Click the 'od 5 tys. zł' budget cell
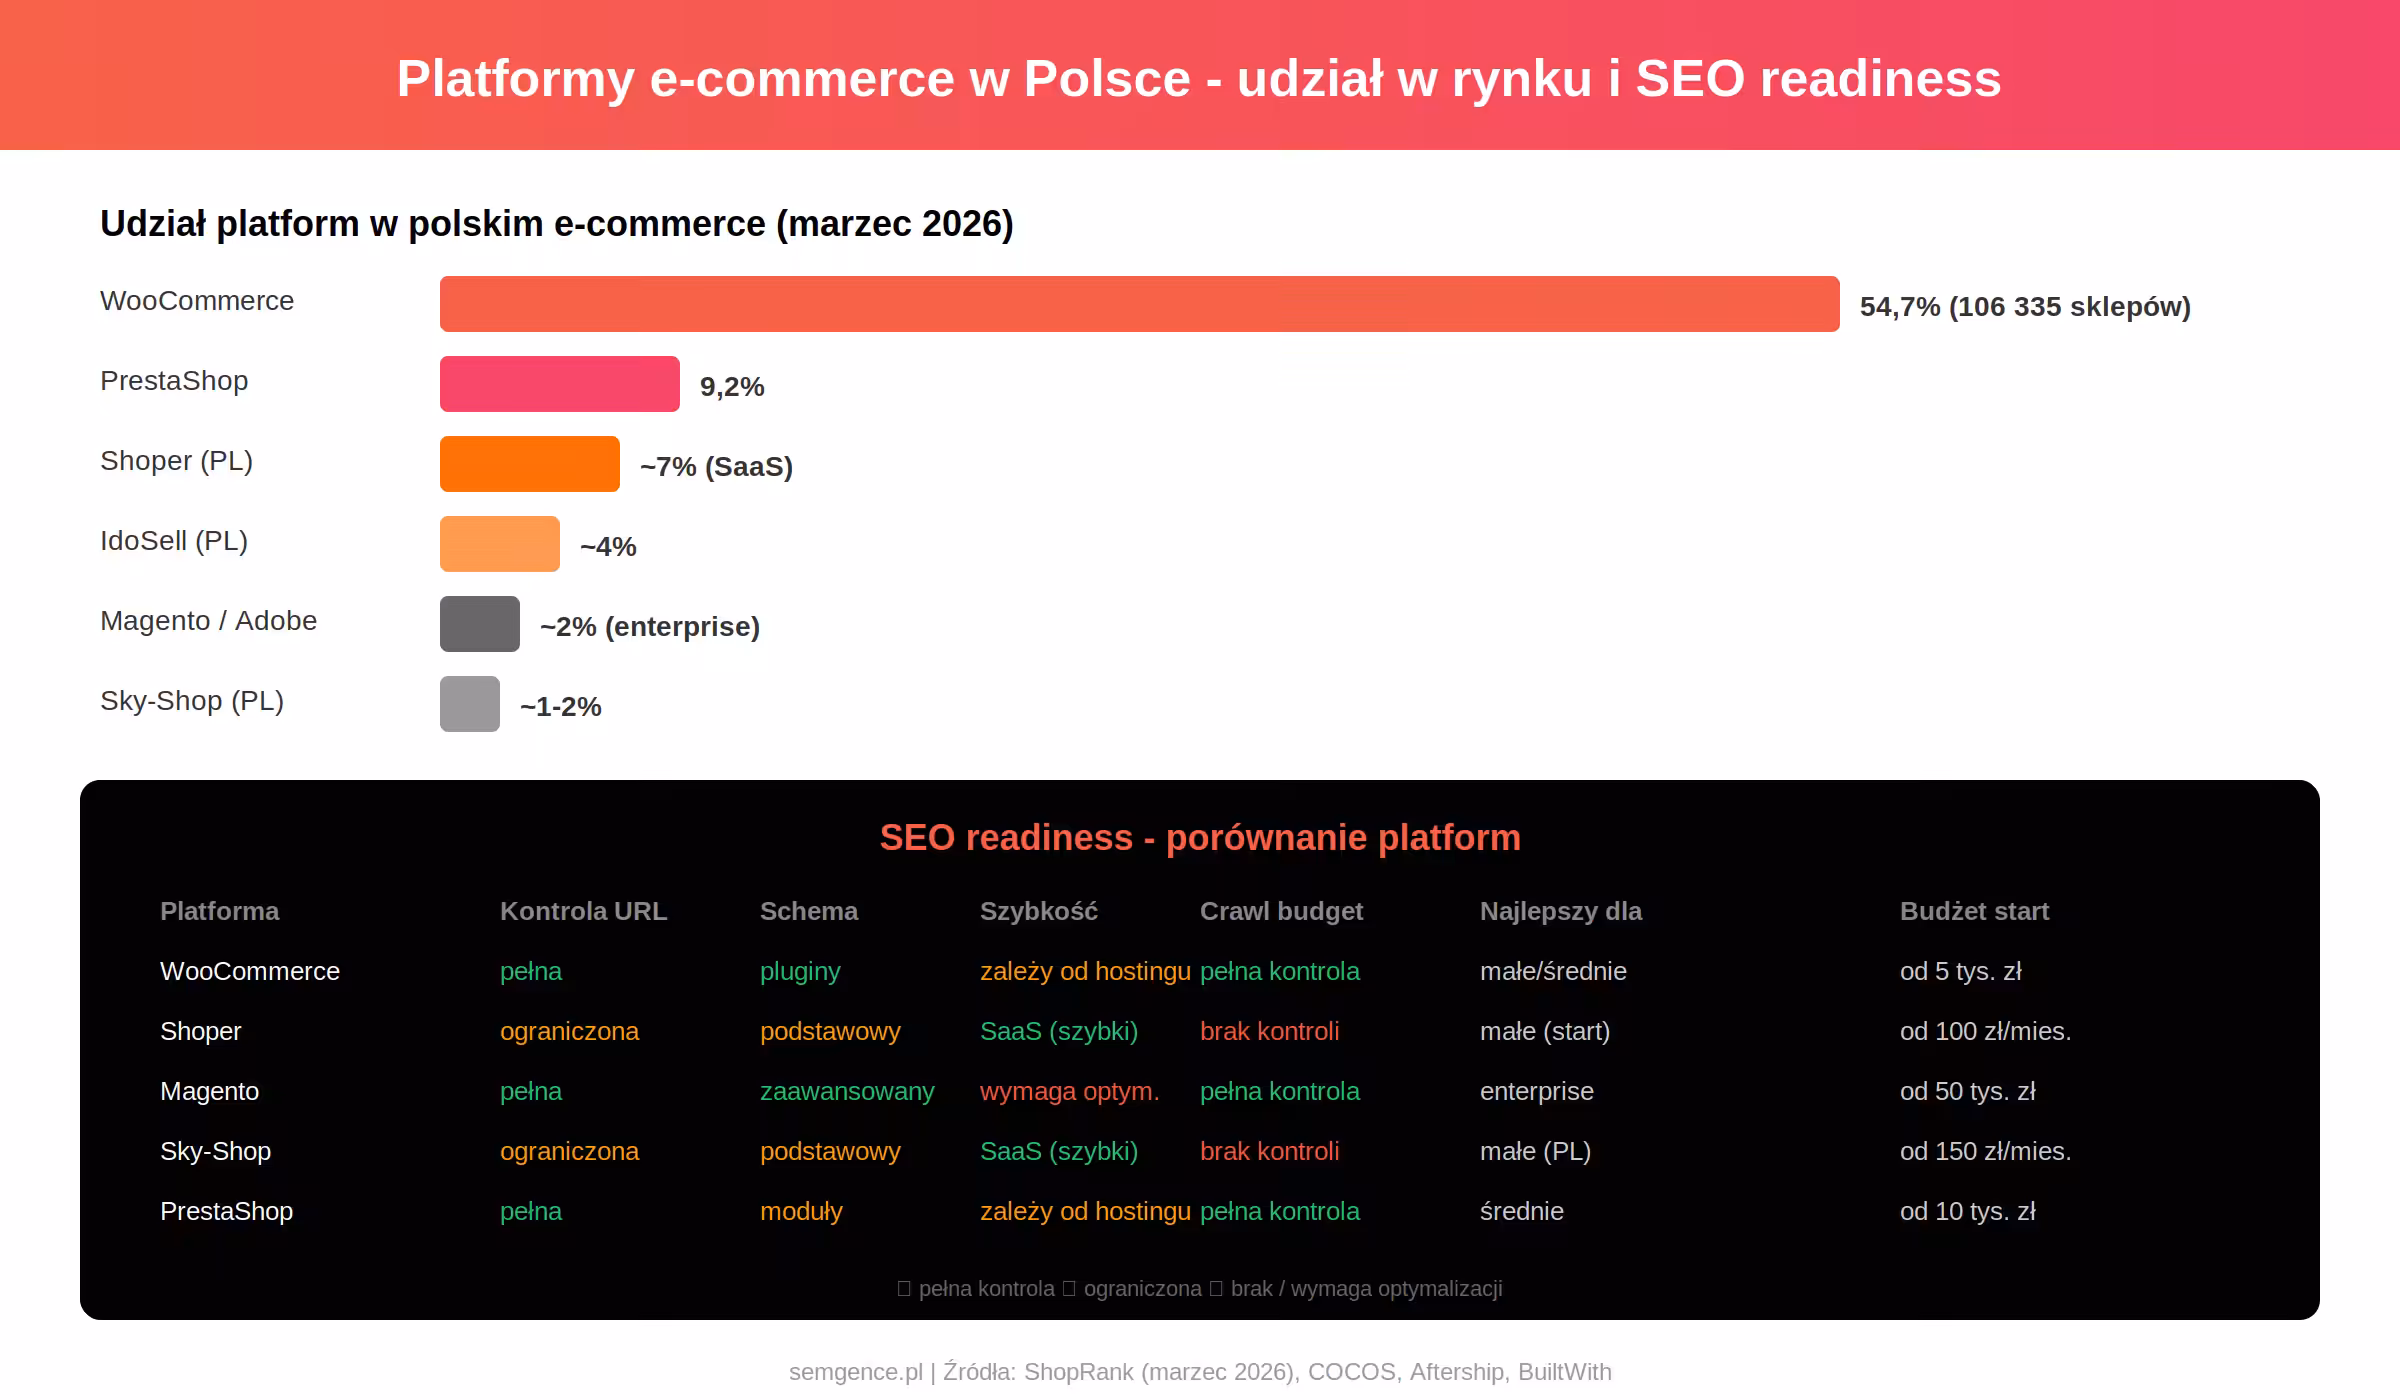Image resolution: width=2400 pixels, height=1400 pixels. click(x=1961, y=971)
